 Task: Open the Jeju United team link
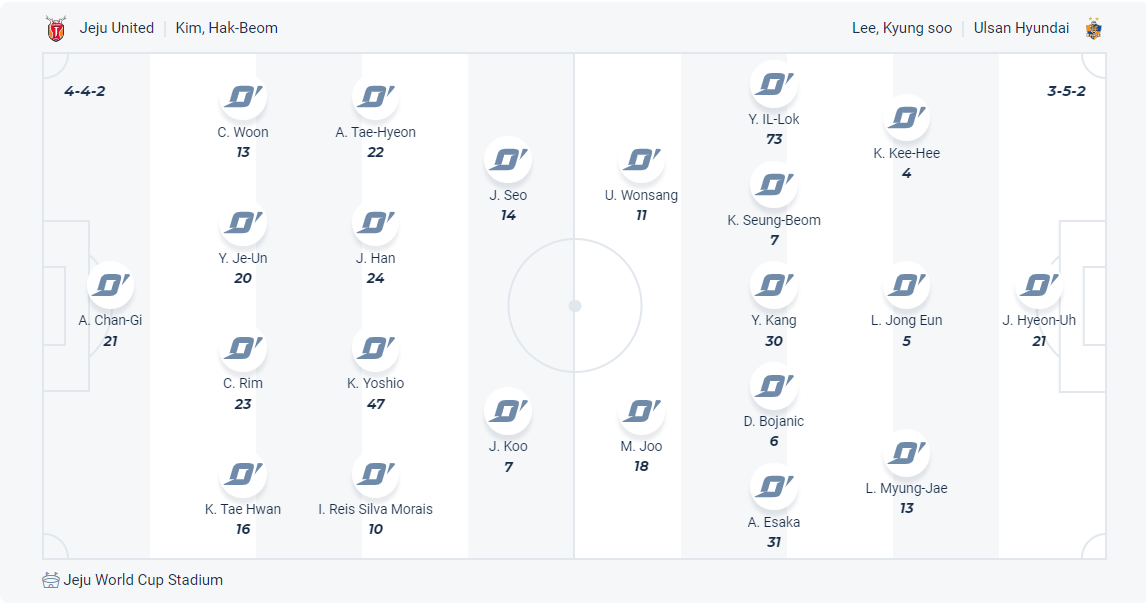click(x=117, y=28)
